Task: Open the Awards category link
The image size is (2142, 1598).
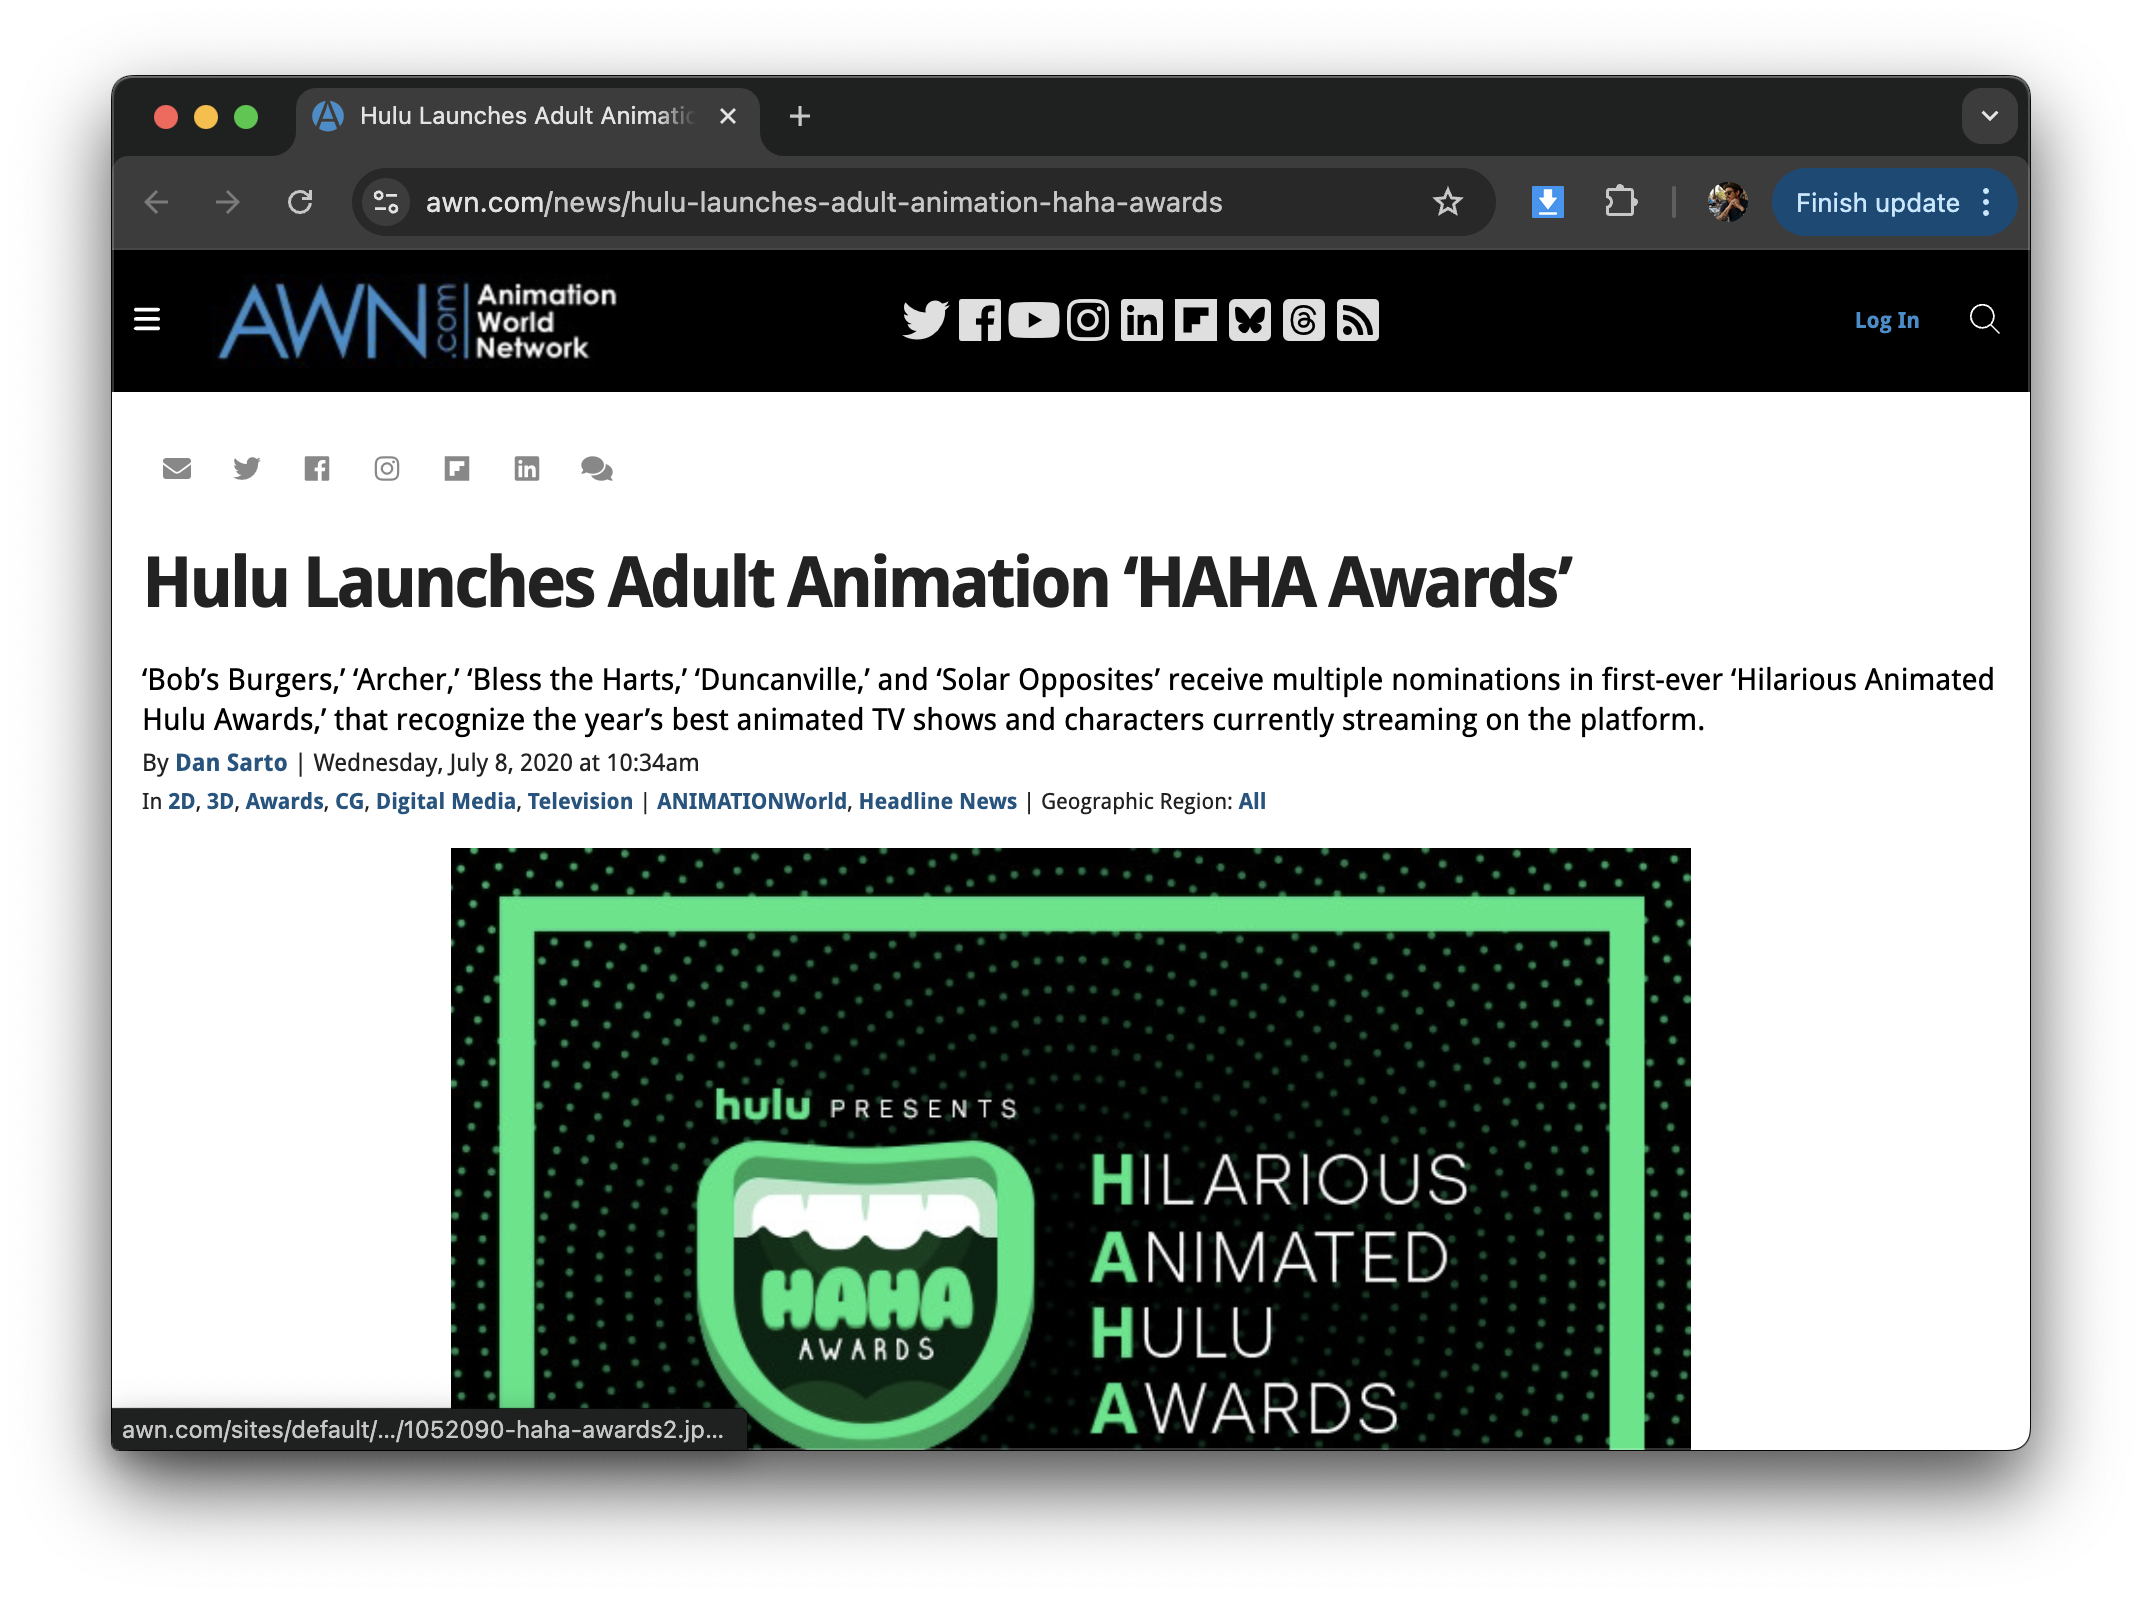Action: pos(285,801)
